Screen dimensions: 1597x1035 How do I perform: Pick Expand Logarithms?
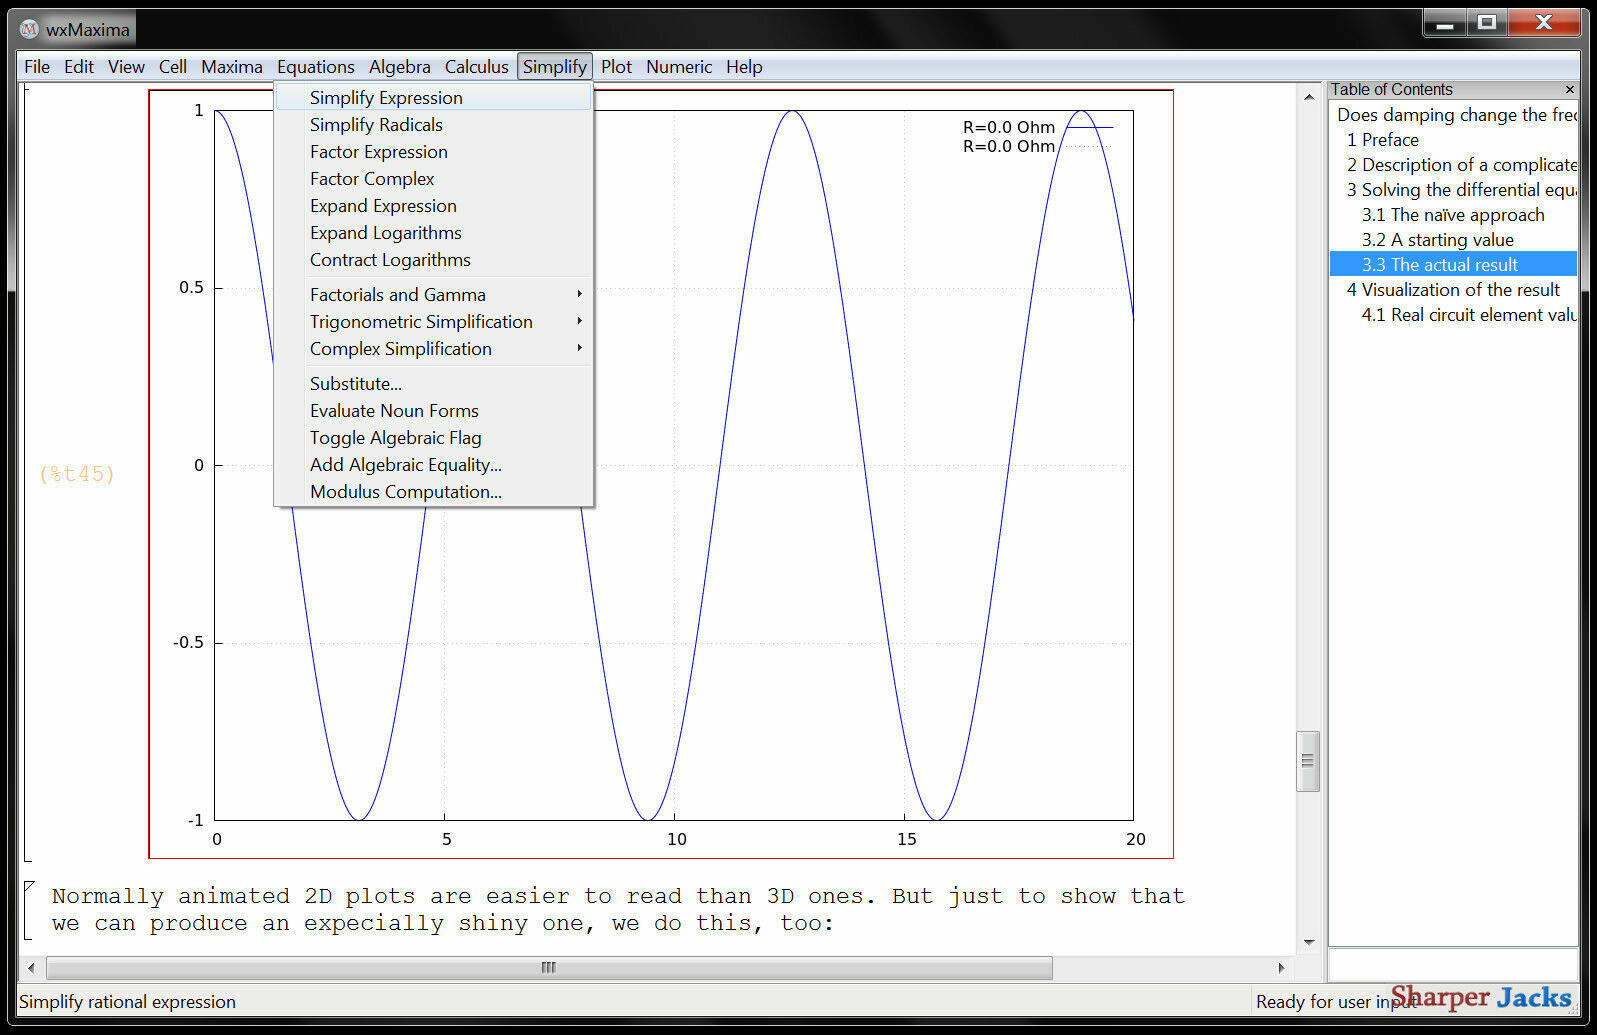click(x=434, y=233)
